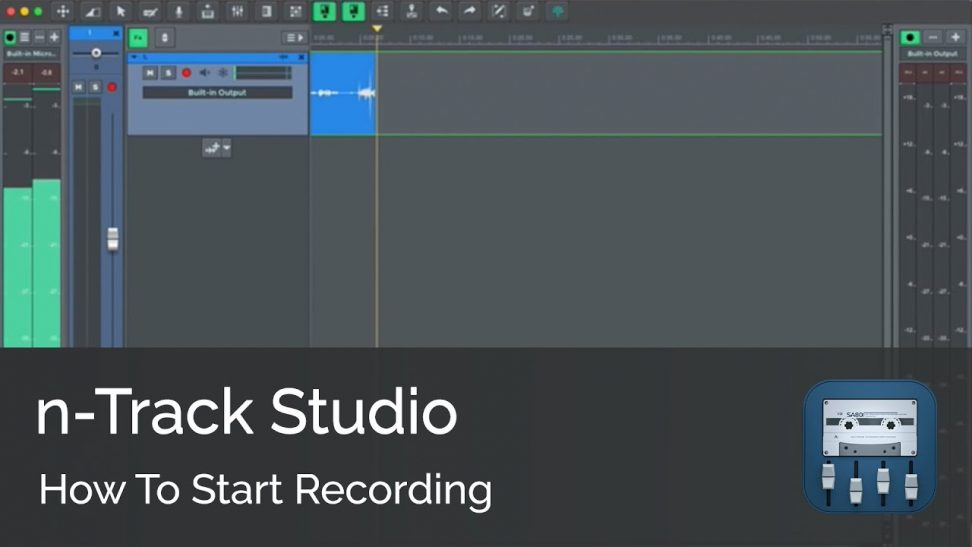Collapse the track using header triangle
Image resolution: width=972 pixels, height=547 pixels.
135,58
